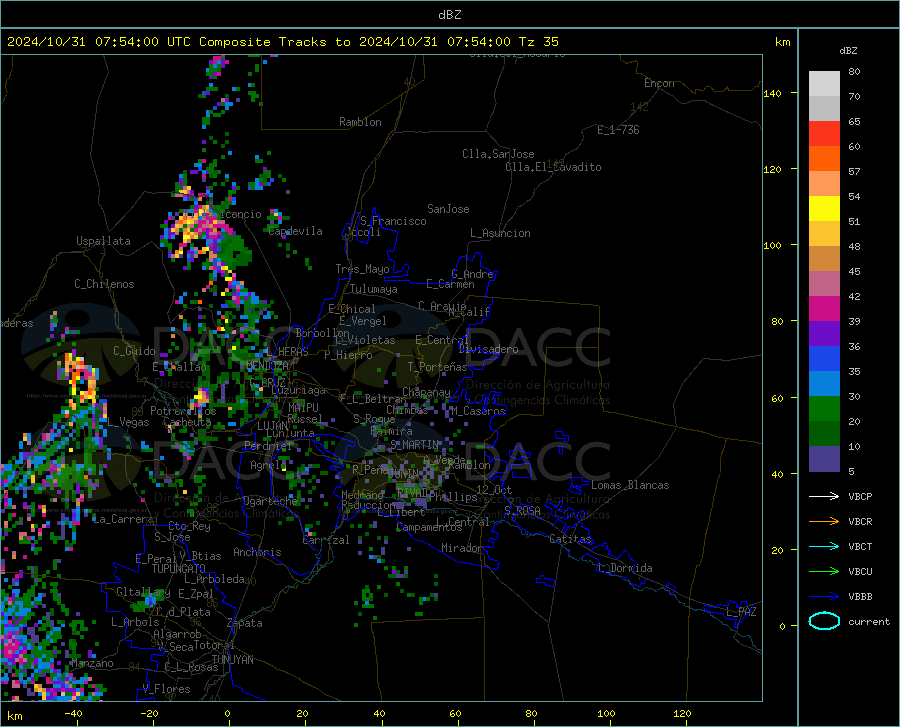This screenshot has height=727, width=900.
Task: Select the red swatch between 65 and 60
Action: point(824,134)
